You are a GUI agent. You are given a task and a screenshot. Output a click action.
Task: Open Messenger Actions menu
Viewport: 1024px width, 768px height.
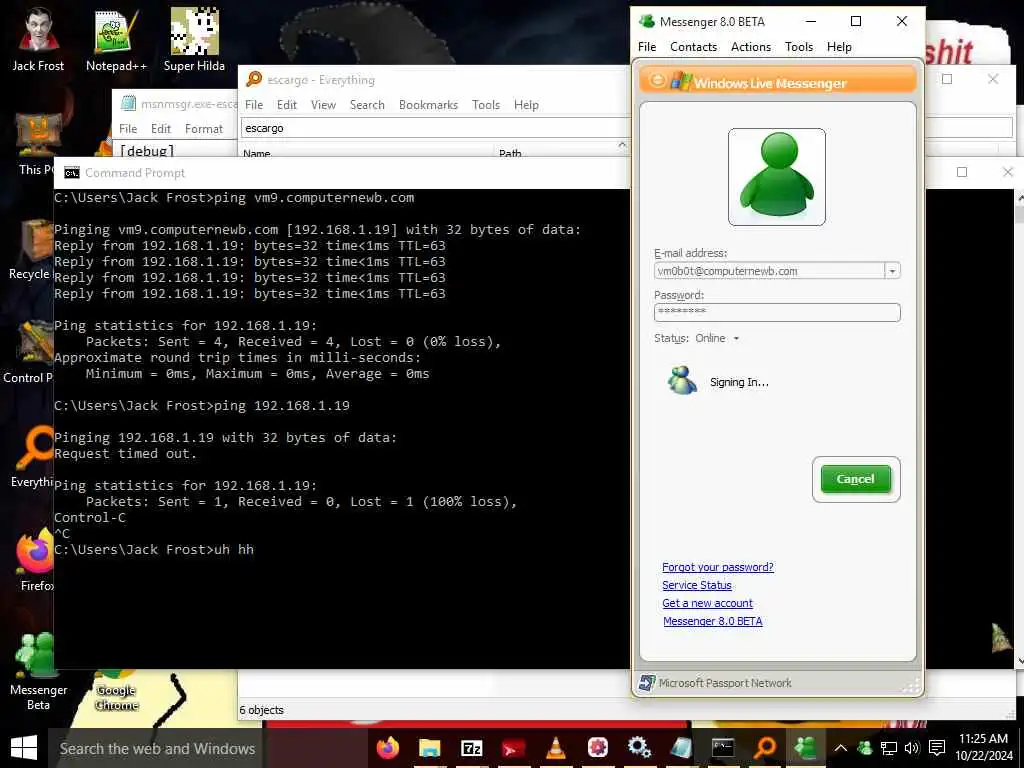pos(750,47)
